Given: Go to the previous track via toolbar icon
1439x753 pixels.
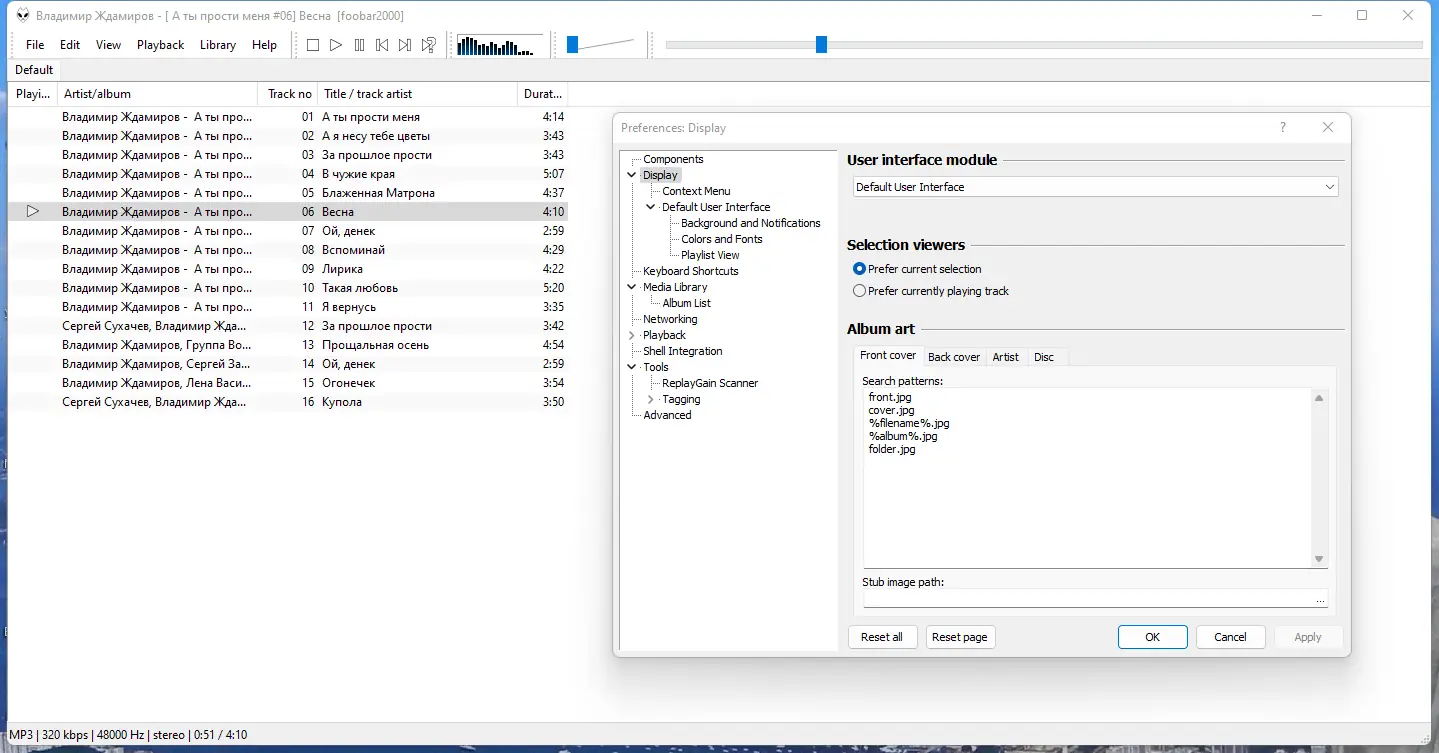Looking at the screenshot, I should [382, 45].
